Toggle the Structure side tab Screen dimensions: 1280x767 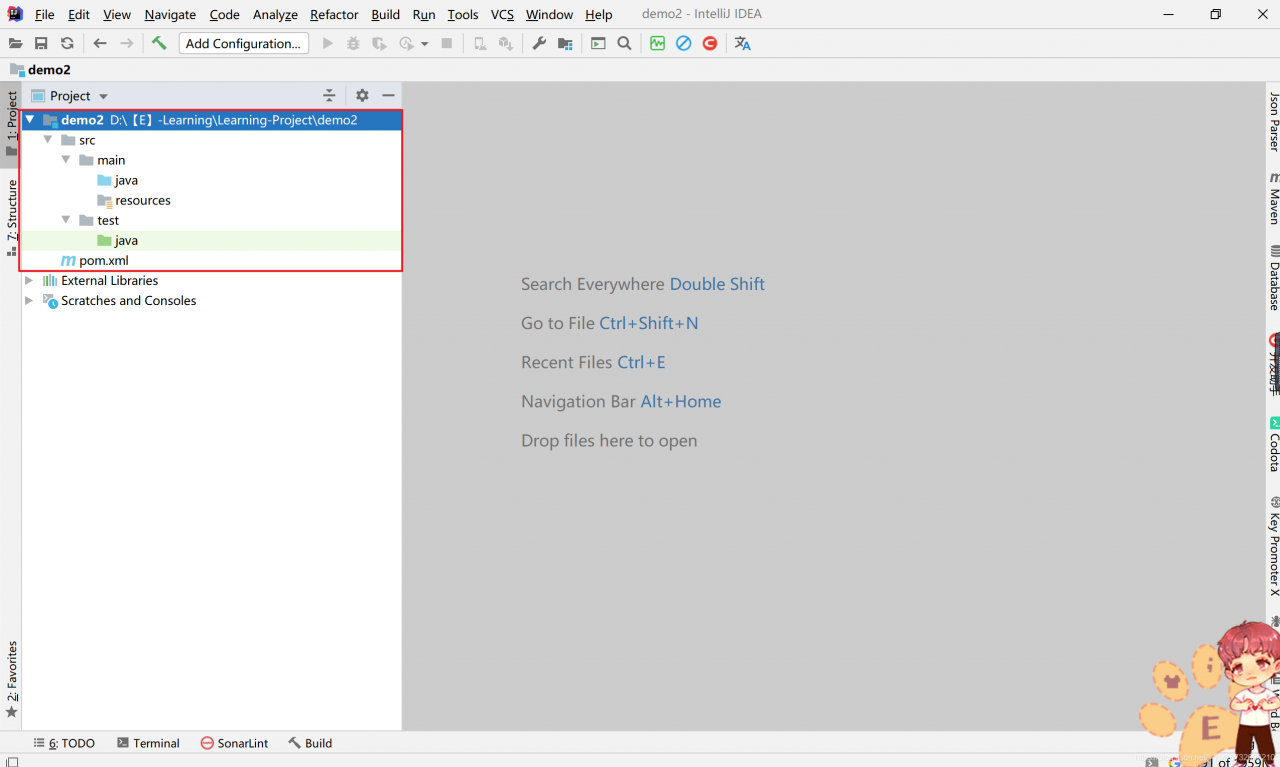(11, 217)
